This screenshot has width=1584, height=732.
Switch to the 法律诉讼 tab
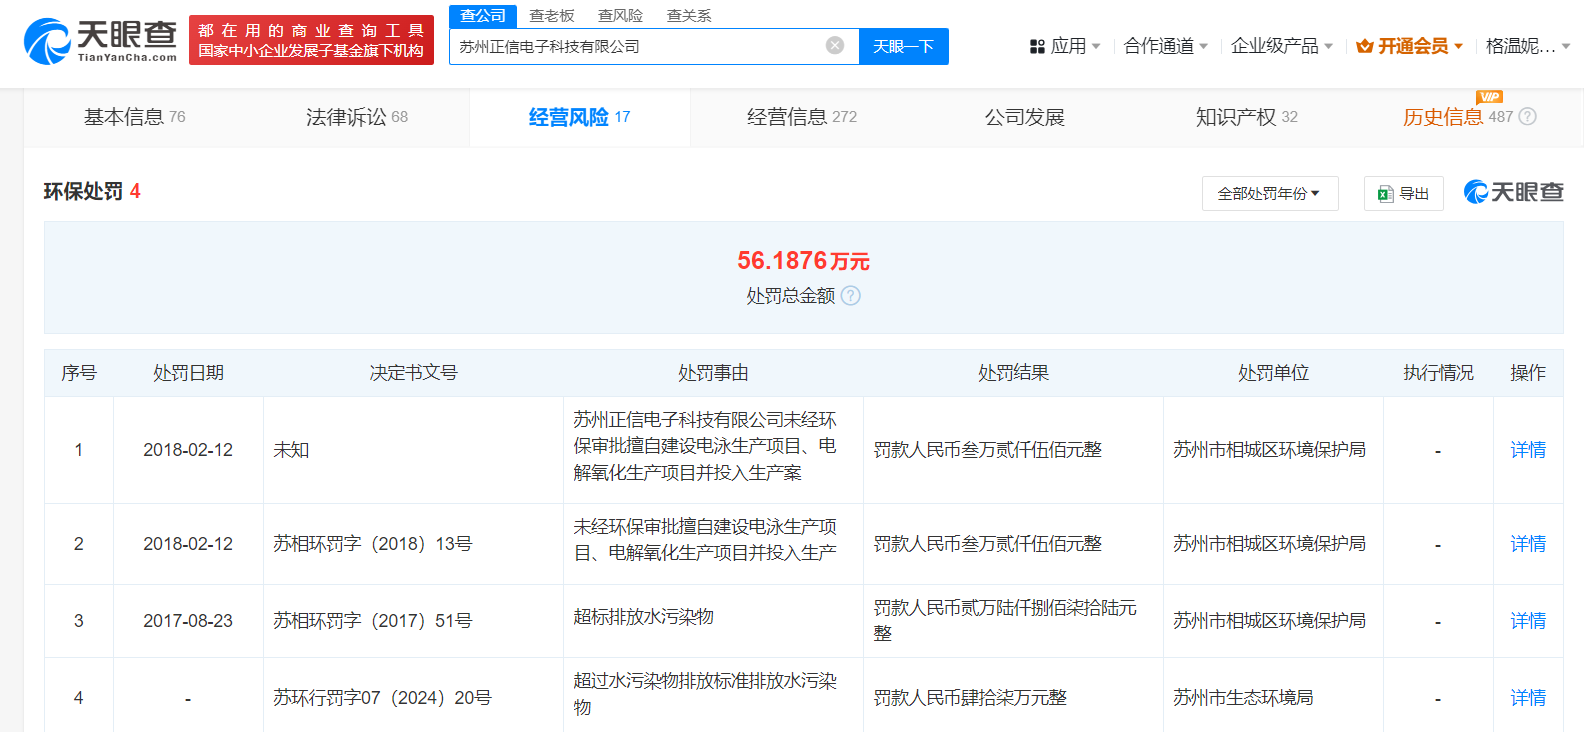[357, 117]
